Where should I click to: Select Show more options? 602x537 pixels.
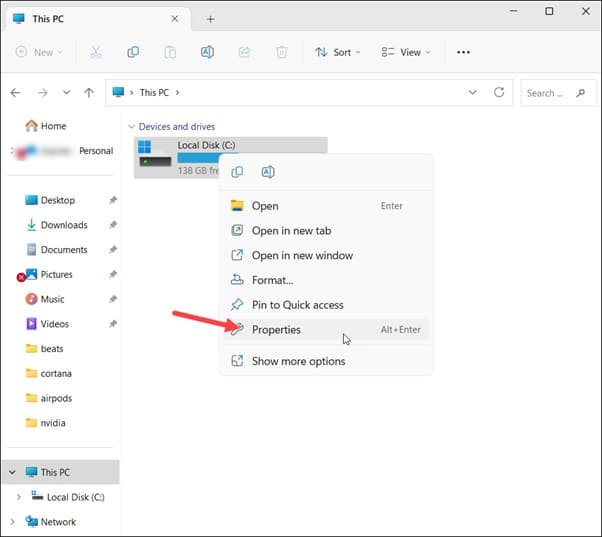326,361
